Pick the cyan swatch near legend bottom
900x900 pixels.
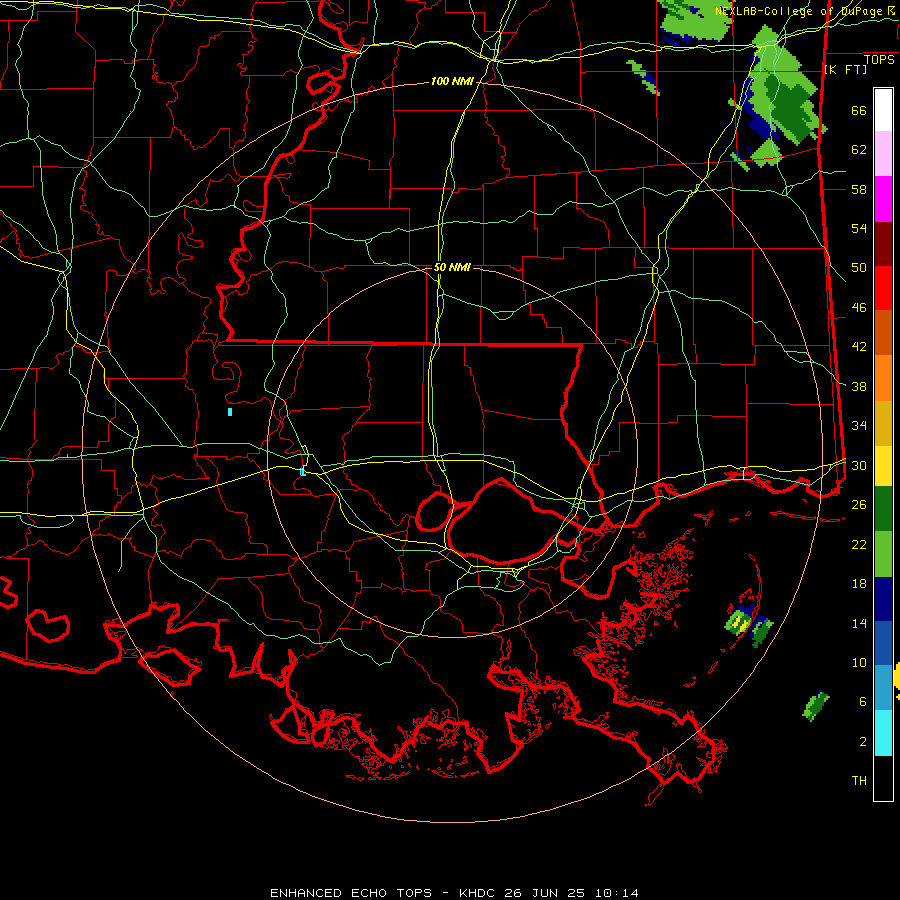(x=883, y=733)
